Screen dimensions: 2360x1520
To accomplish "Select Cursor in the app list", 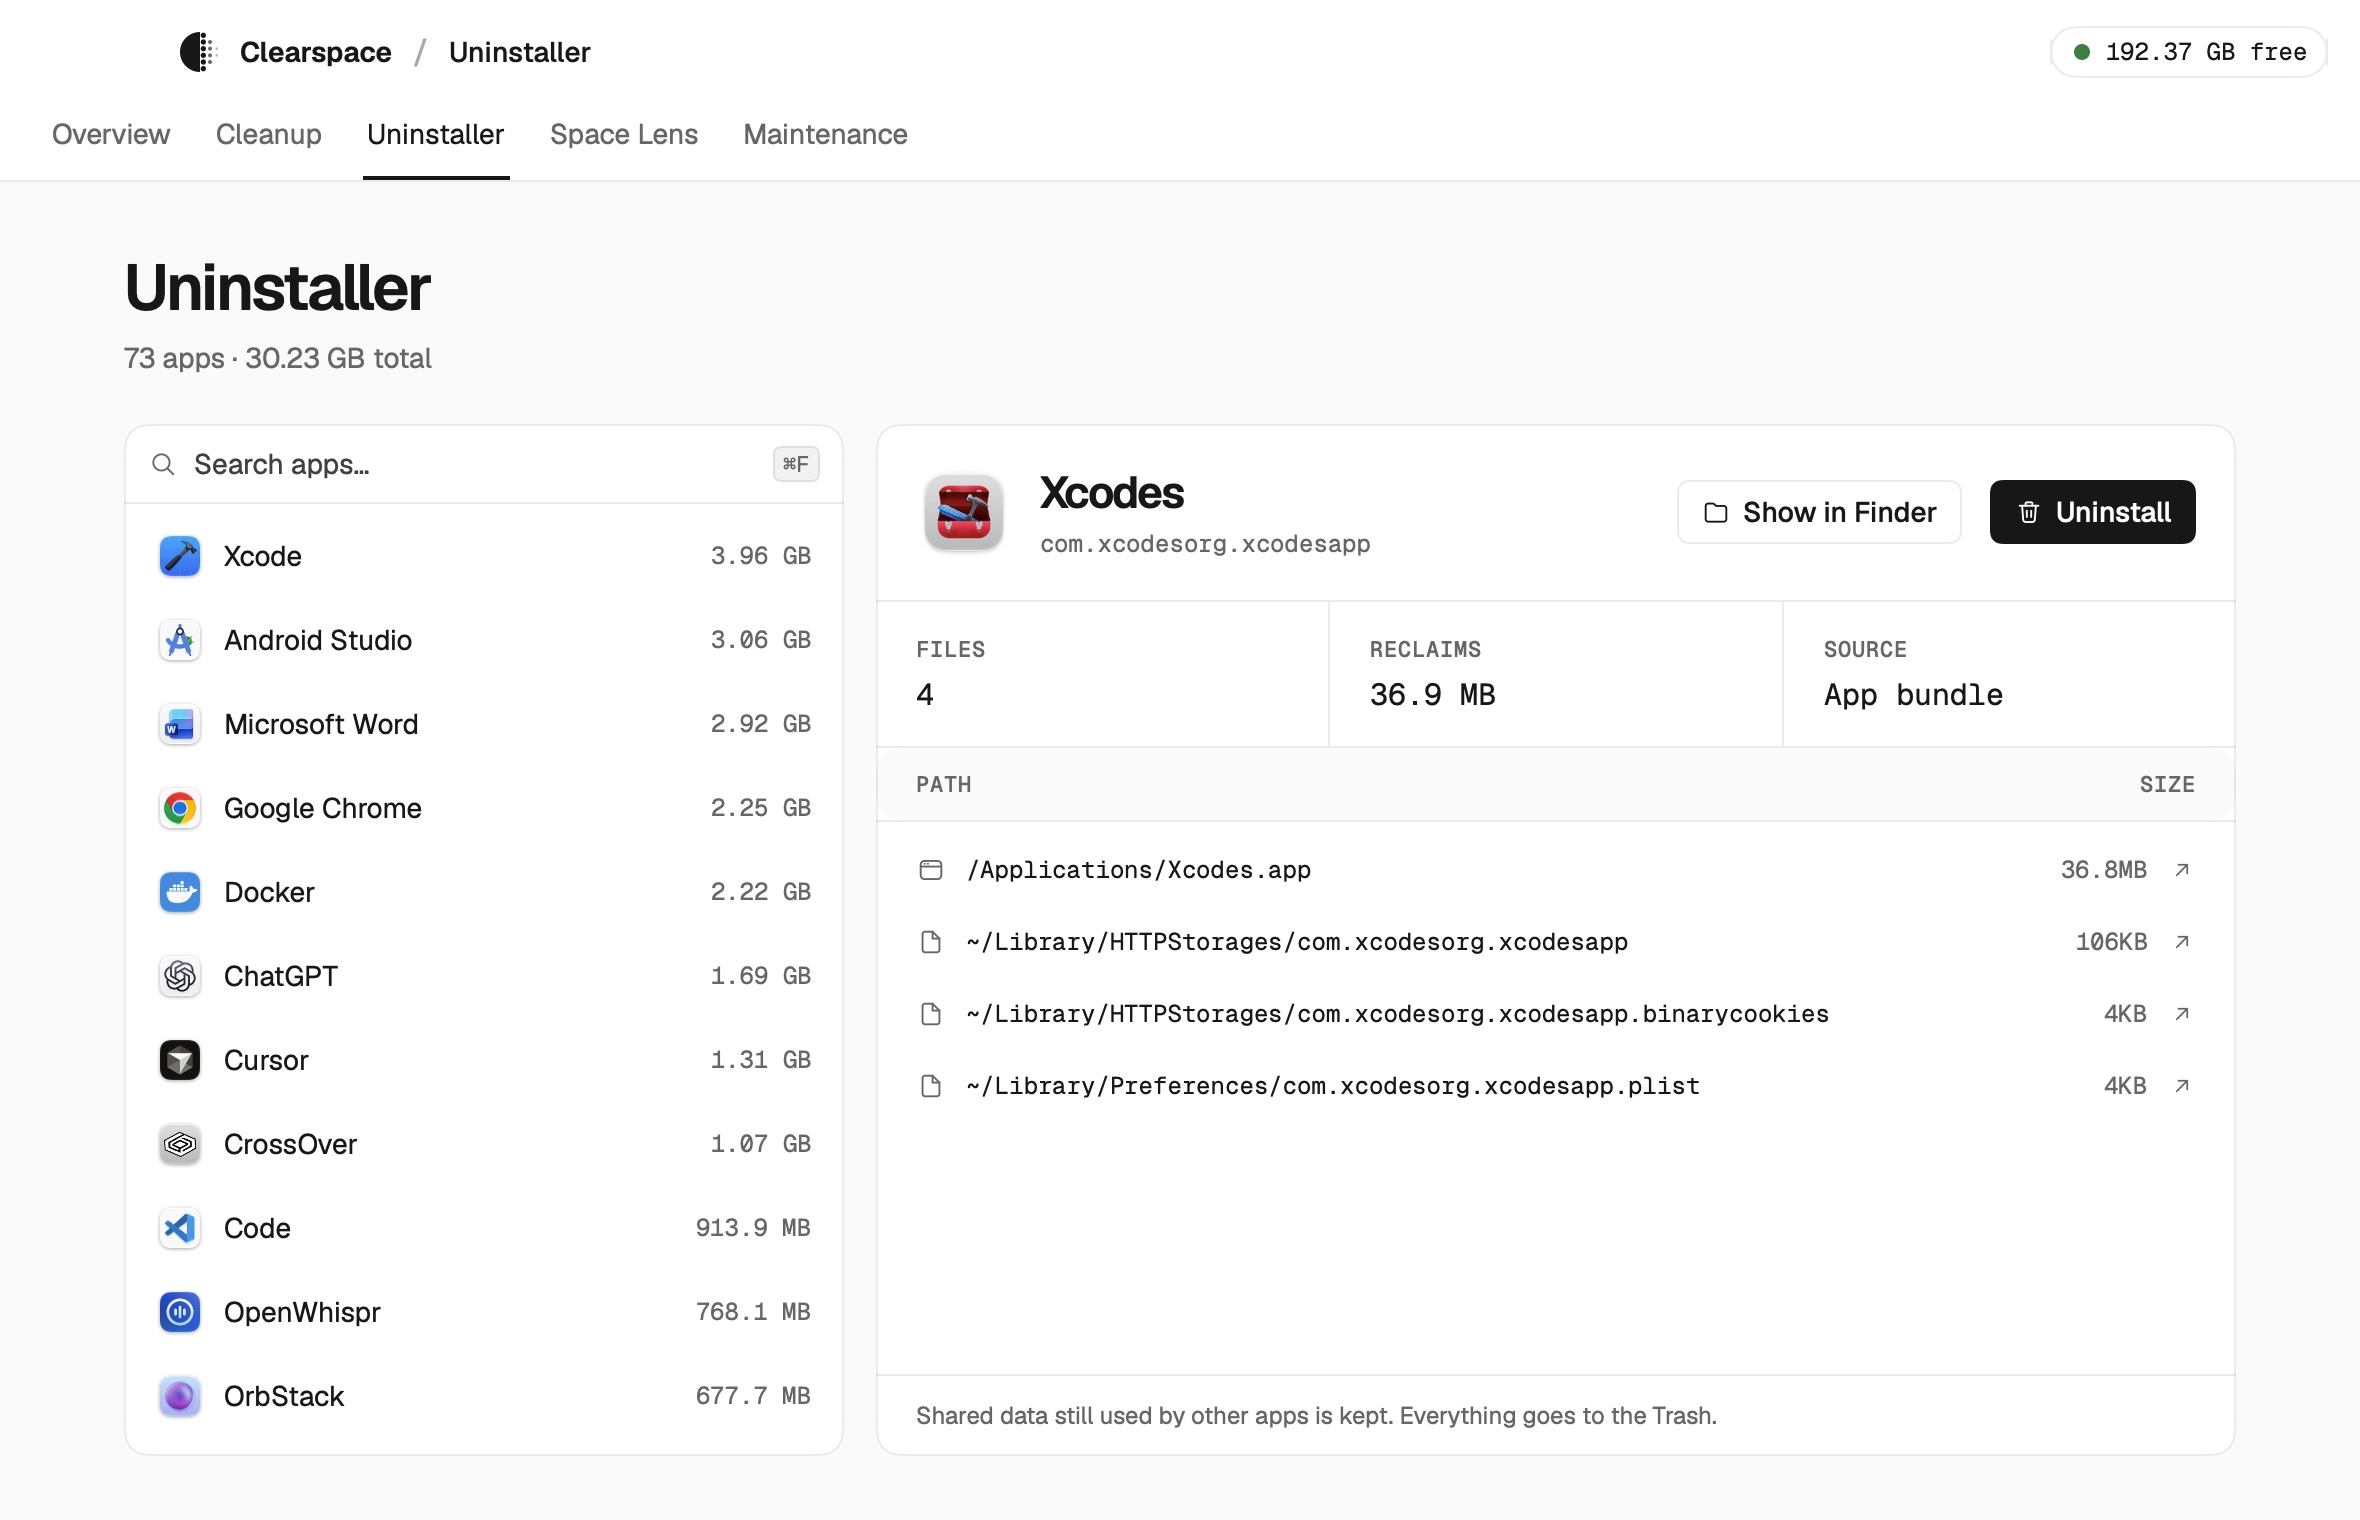I will pos(484,1060).
